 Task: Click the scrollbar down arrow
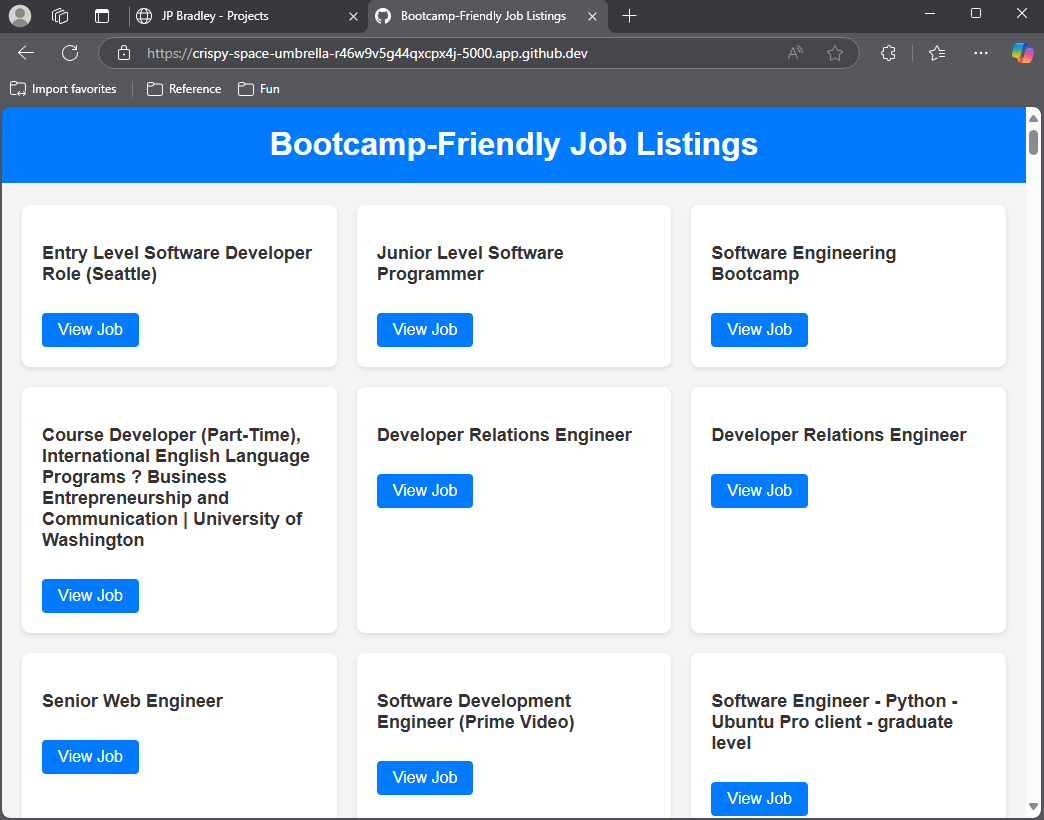1033,807
